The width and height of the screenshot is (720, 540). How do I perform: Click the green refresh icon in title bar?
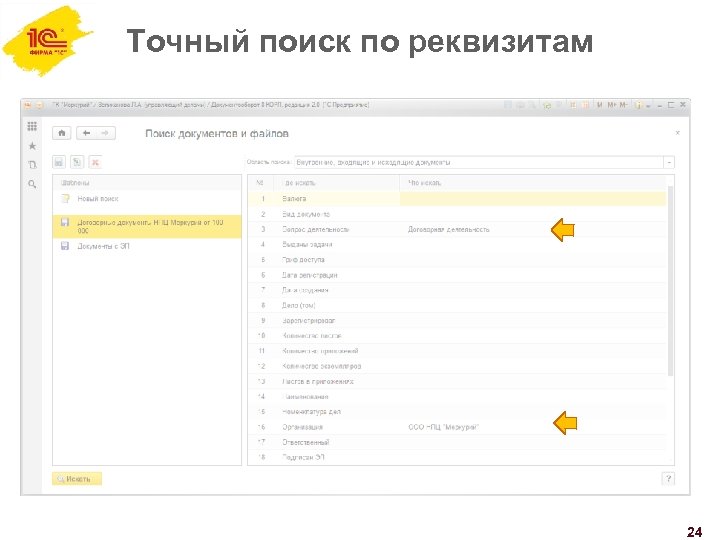(547, 105)
